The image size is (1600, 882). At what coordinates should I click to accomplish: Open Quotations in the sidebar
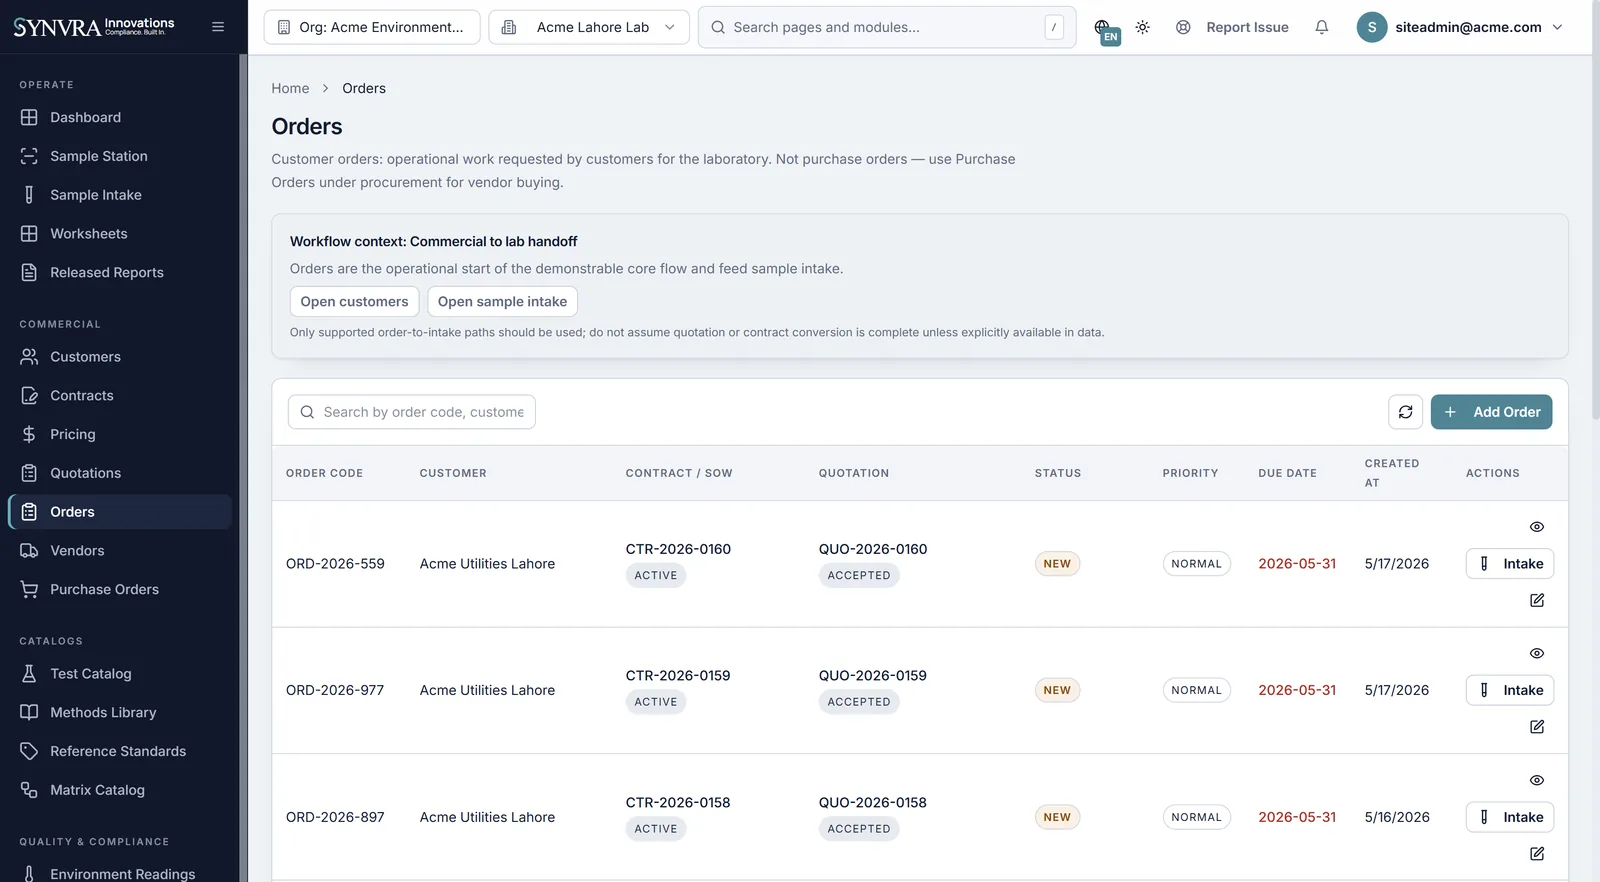point(120,473)
